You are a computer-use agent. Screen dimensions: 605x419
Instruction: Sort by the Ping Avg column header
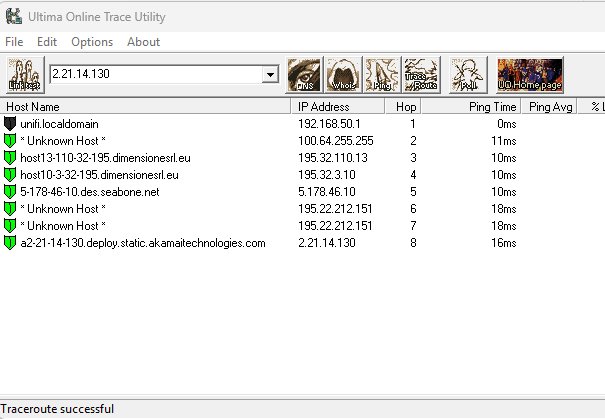pyautogui.click(x=549, y=106)
